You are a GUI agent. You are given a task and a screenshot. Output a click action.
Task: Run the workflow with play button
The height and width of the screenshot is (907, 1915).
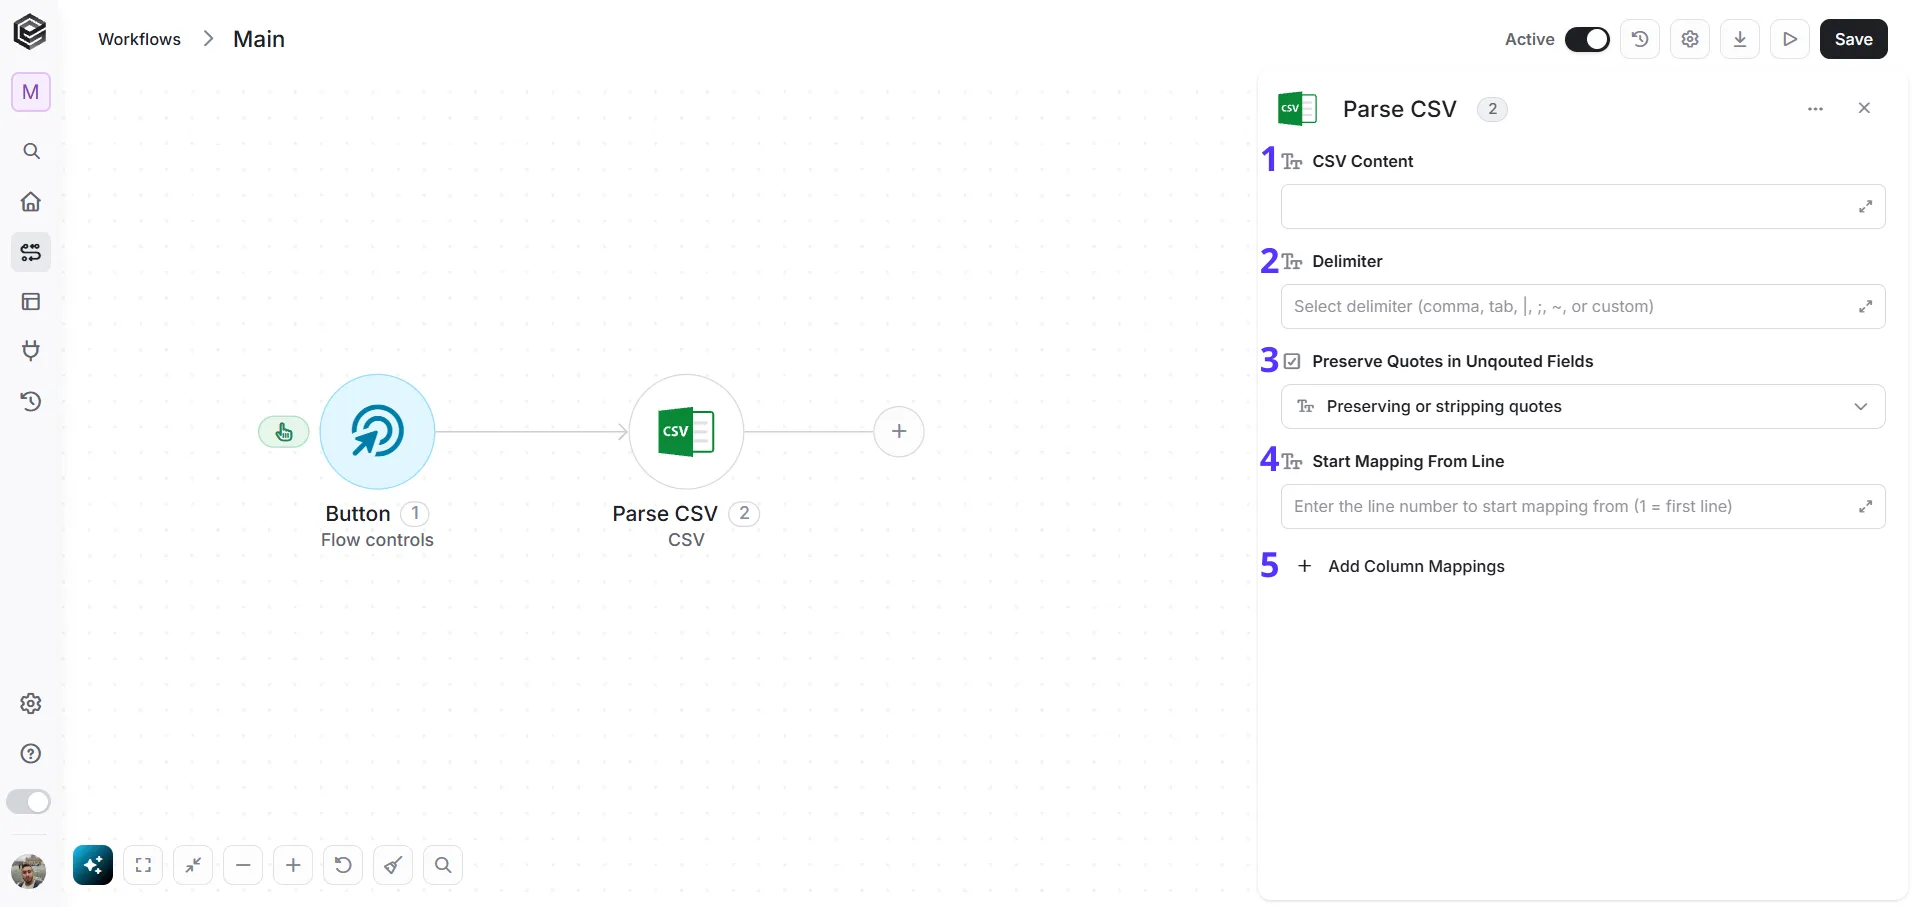1790,39
